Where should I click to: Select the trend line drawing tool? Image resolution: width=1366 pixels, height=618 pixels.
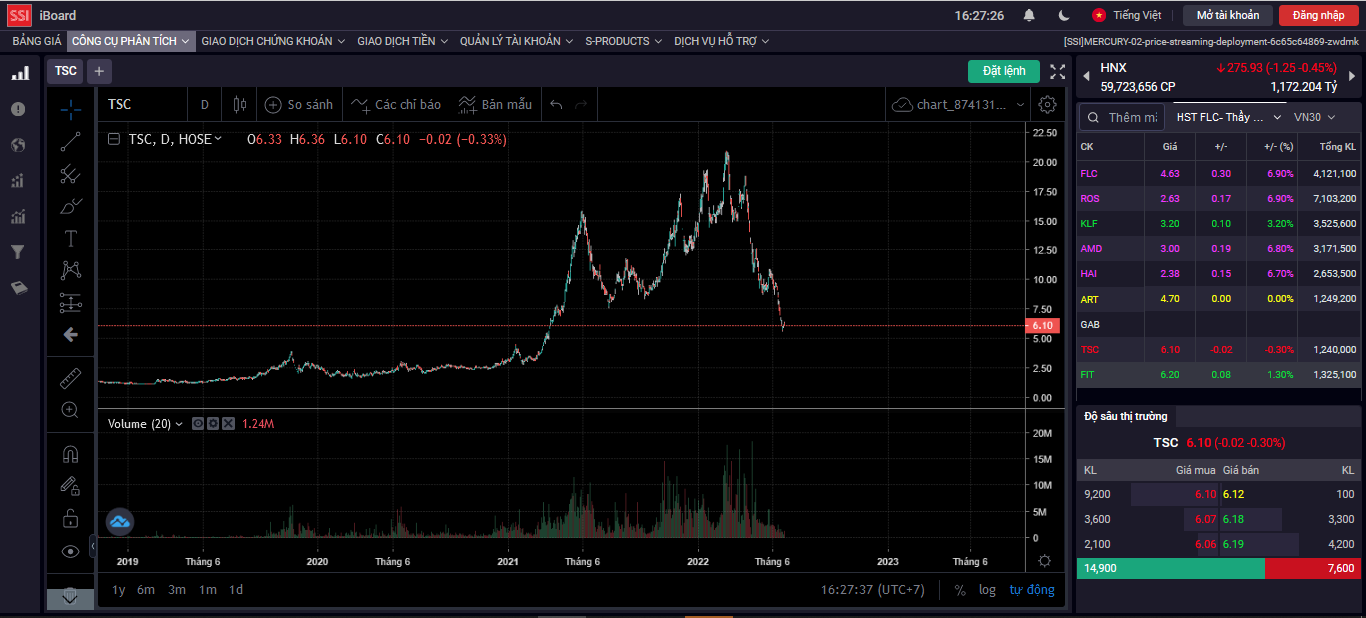coord(70,142)
